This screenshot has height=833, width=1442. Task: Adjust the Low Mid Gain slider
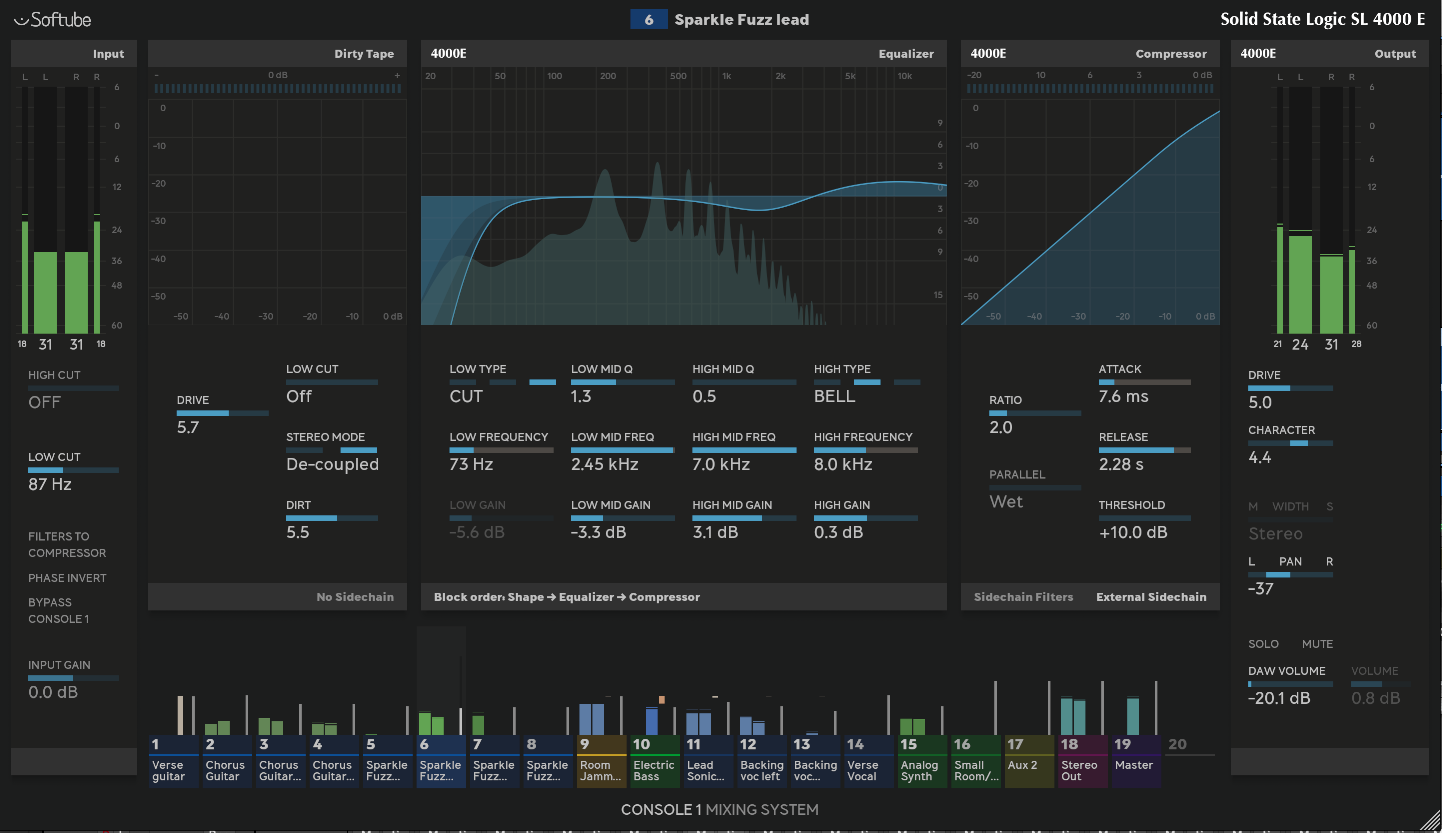coord(623,518)
